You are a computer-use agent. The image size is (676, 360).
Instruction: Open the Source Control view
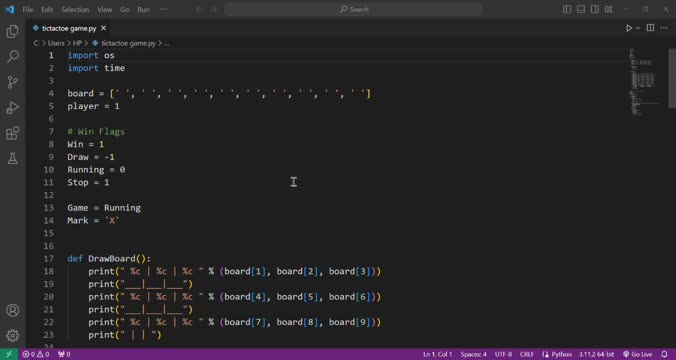point(13,82)
